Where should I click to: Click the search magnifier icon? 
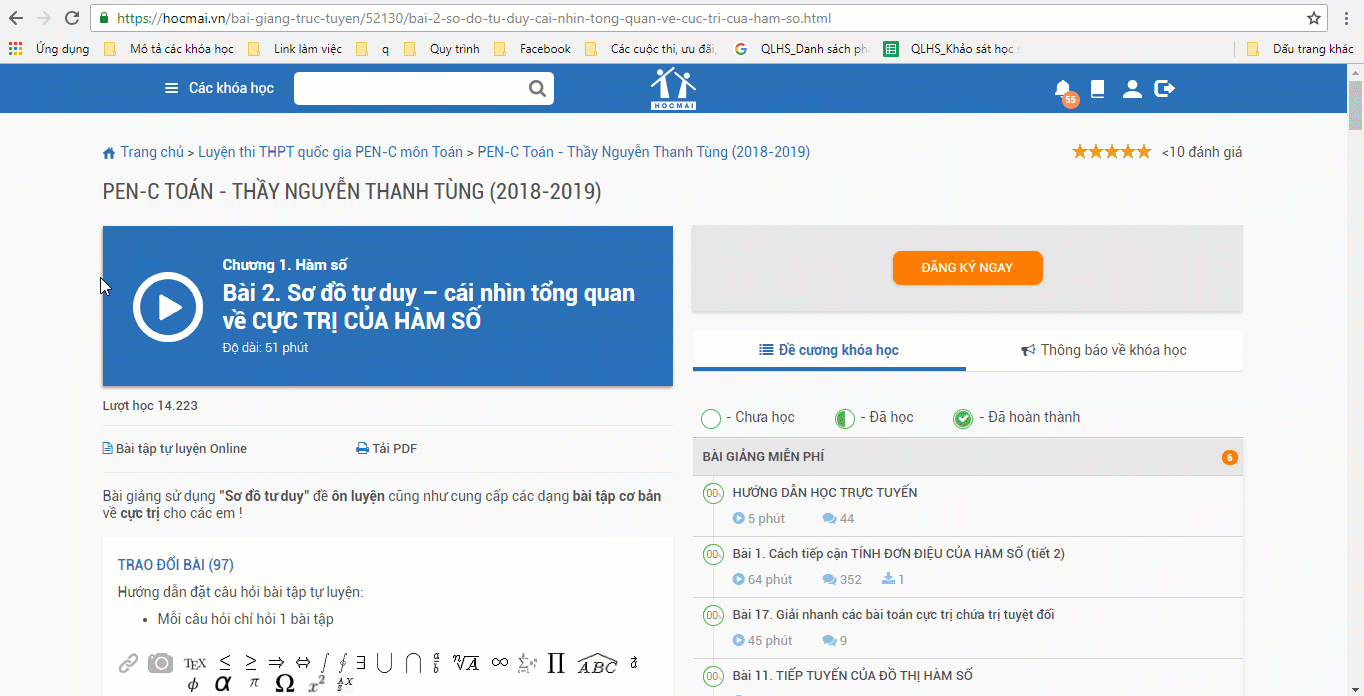[537, 89]
